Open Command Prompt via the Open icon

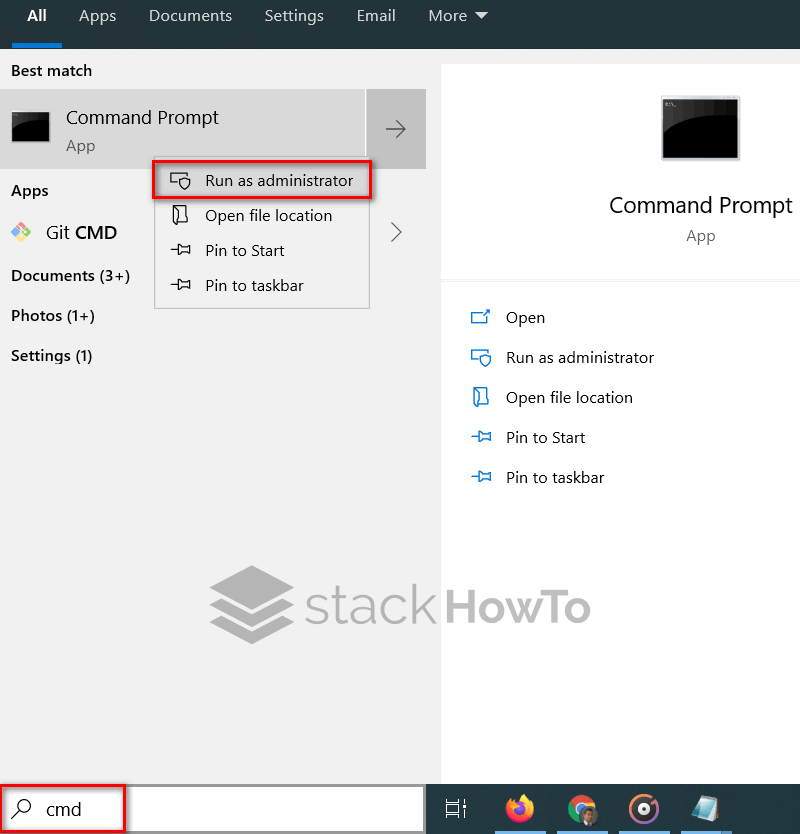pos(525,317)
